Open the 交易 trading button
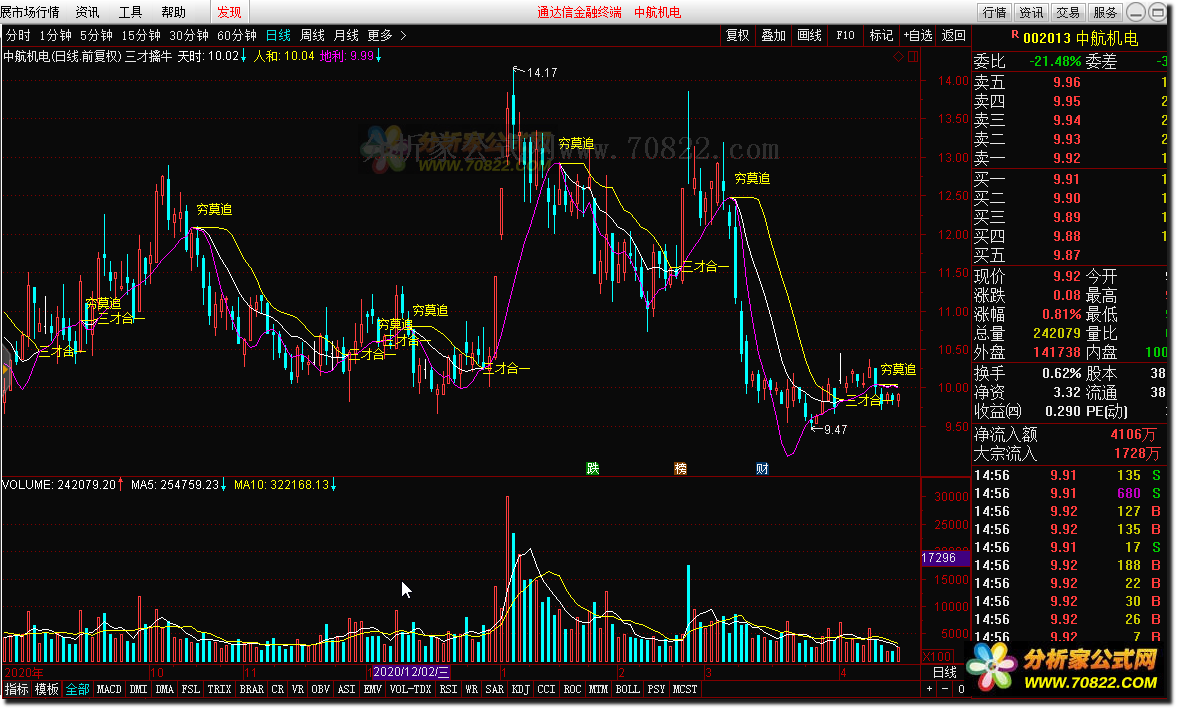 point(1067,12)
